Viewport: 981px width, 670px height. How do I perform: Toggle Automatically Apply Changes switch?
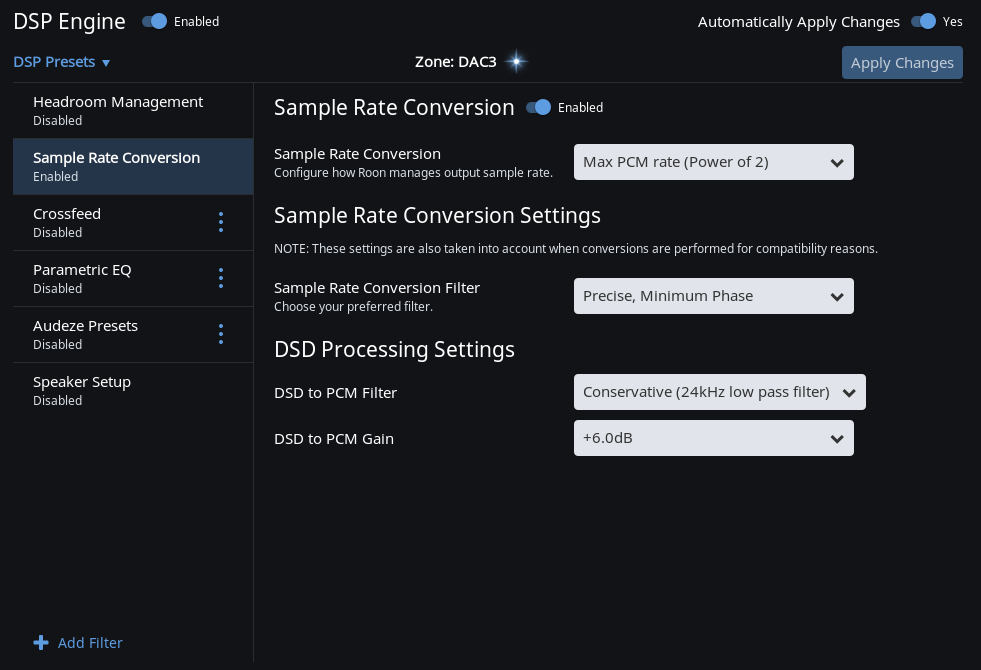click(923, 21)
